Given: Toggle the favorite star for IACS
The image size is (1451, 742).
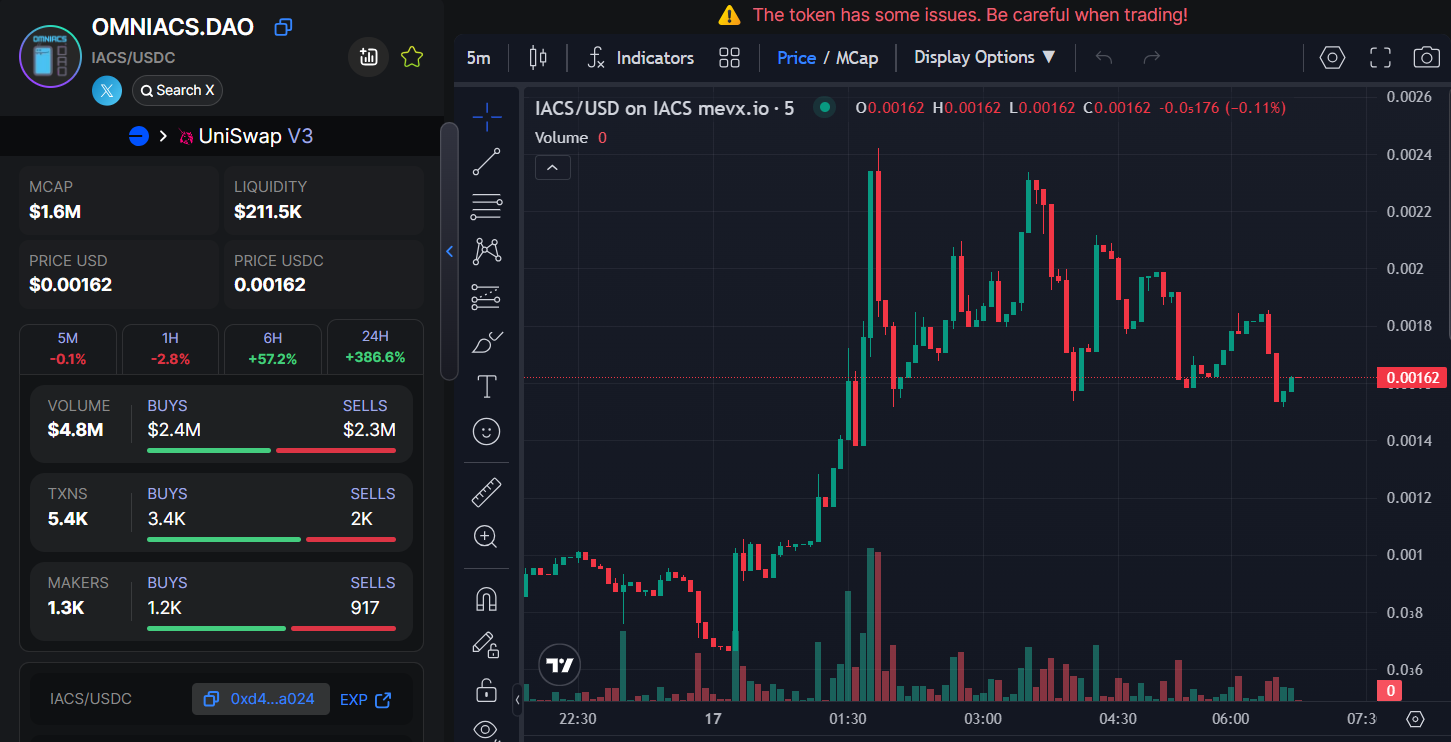Looking at the screenshot, I should click(412, 57).
